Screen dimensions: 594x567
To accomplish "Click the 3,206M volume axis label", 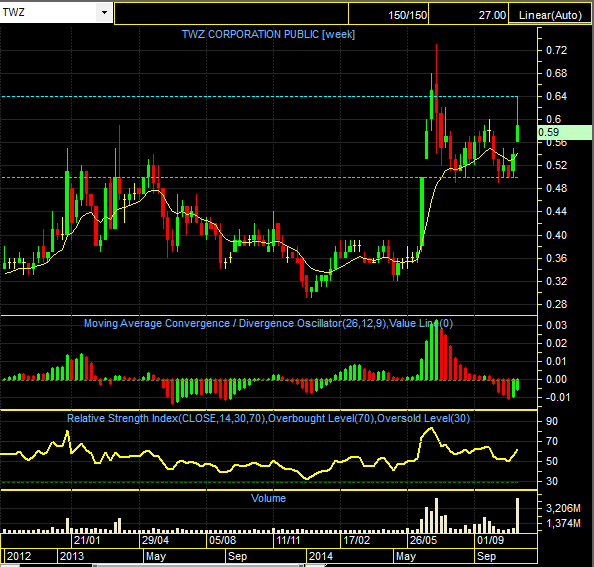I will [x=563, y=508].
